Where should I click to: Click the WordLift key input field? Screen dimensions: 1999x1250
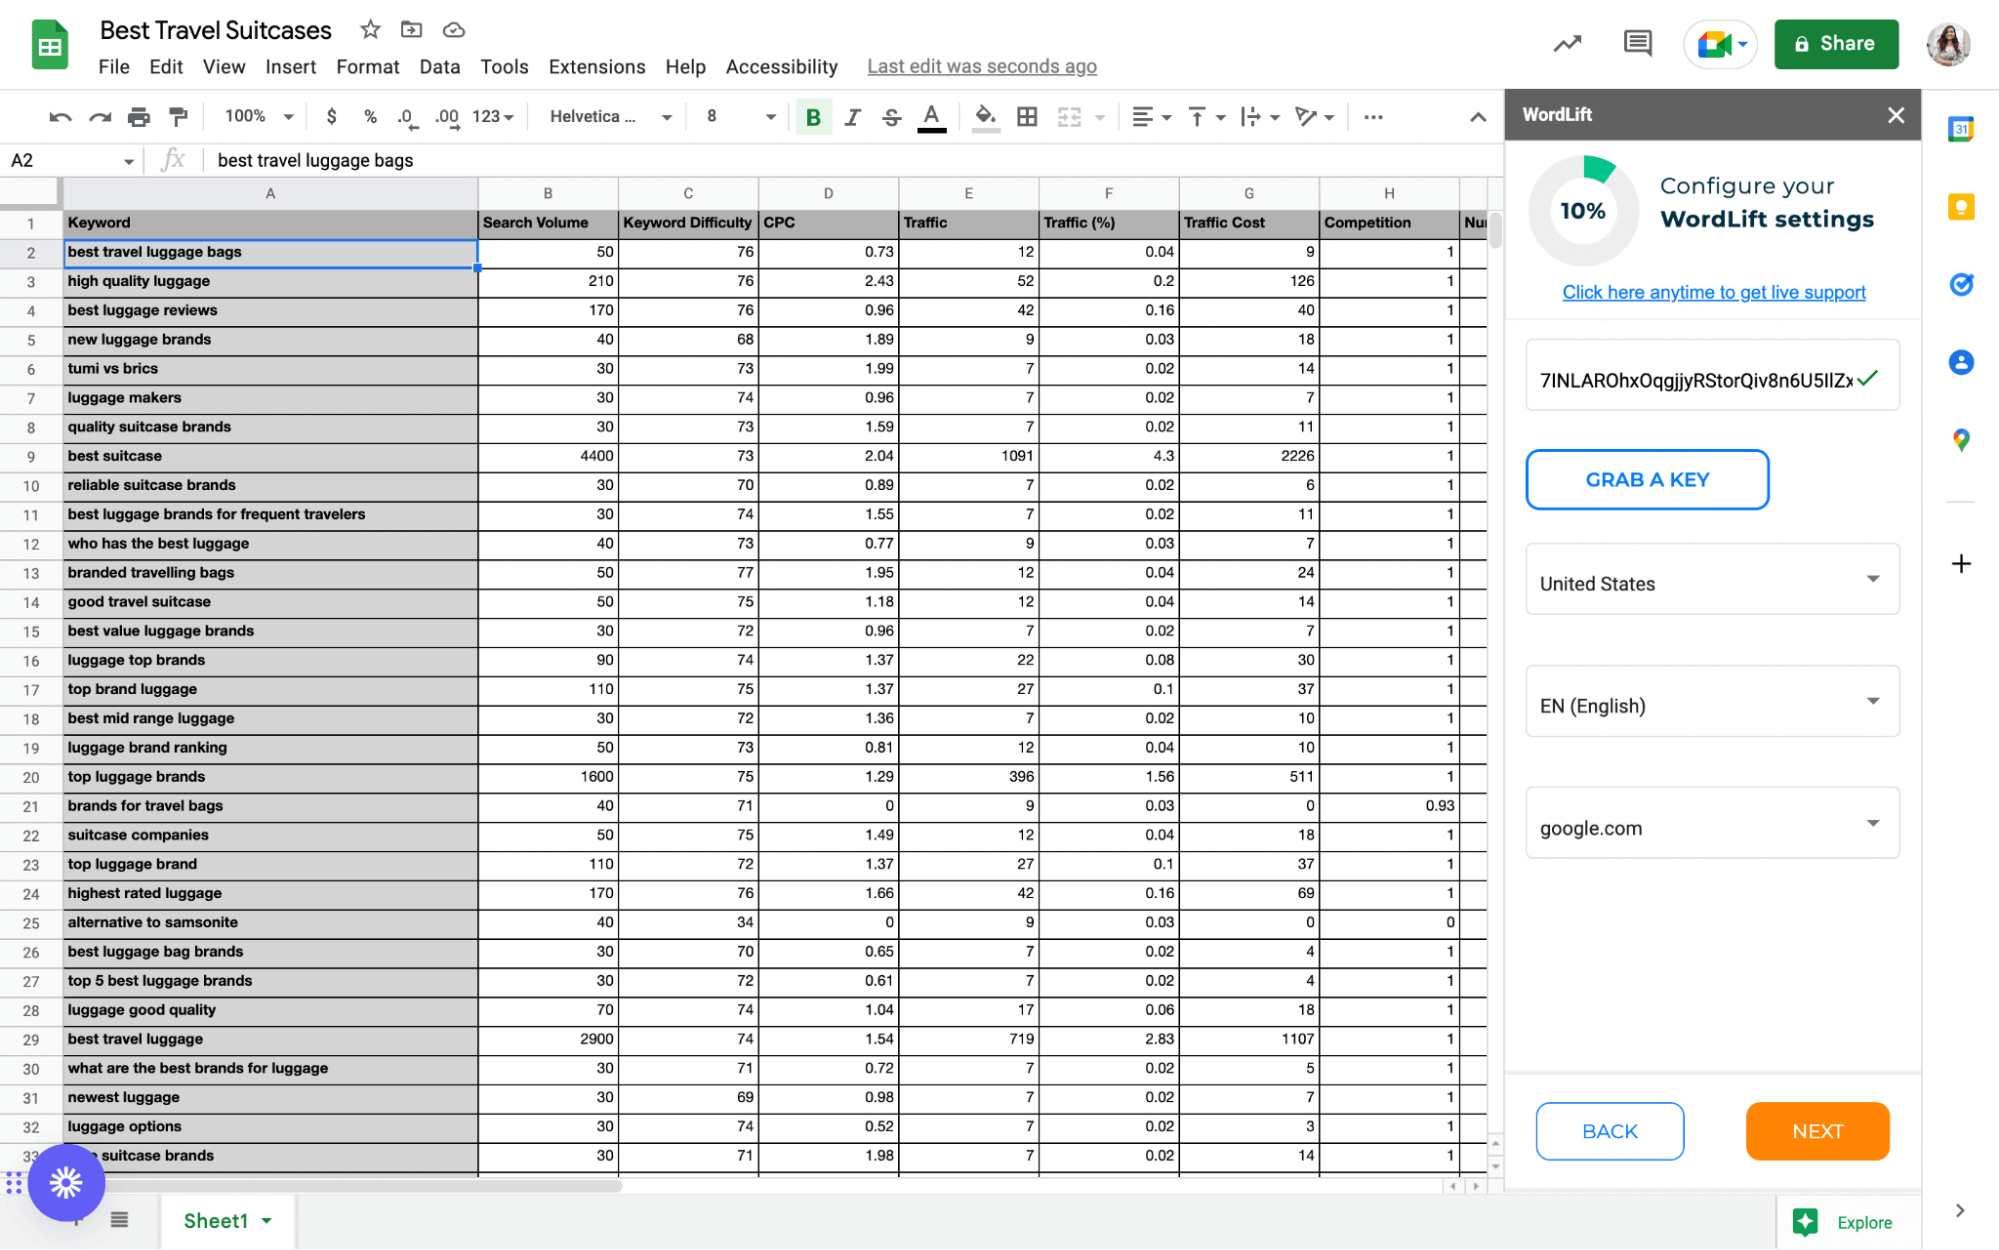pos(1695,380)
